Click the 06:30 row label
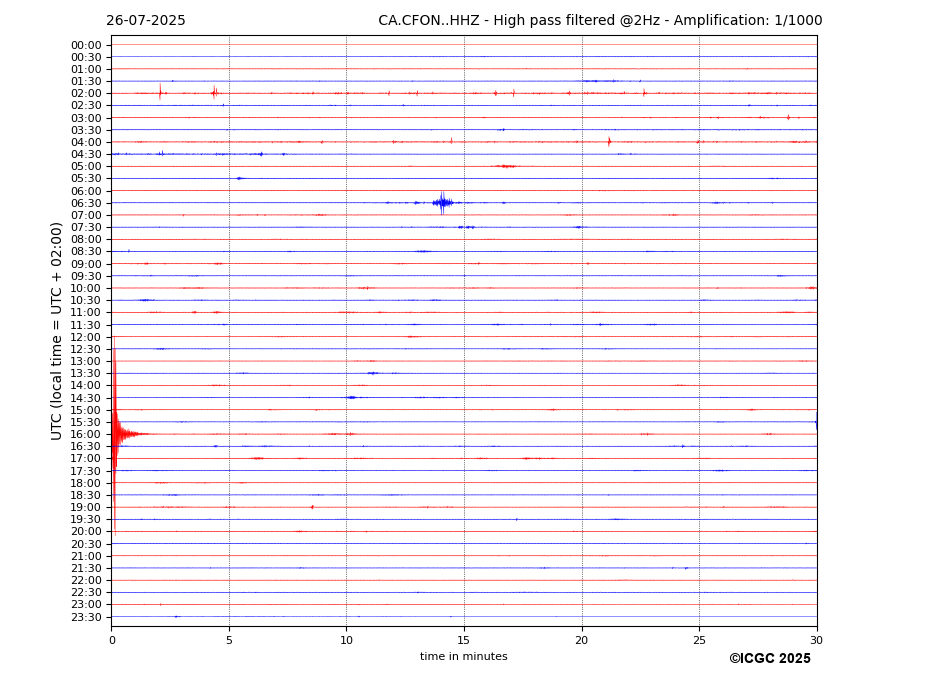The image size is (927, 696). pos(86,203)
